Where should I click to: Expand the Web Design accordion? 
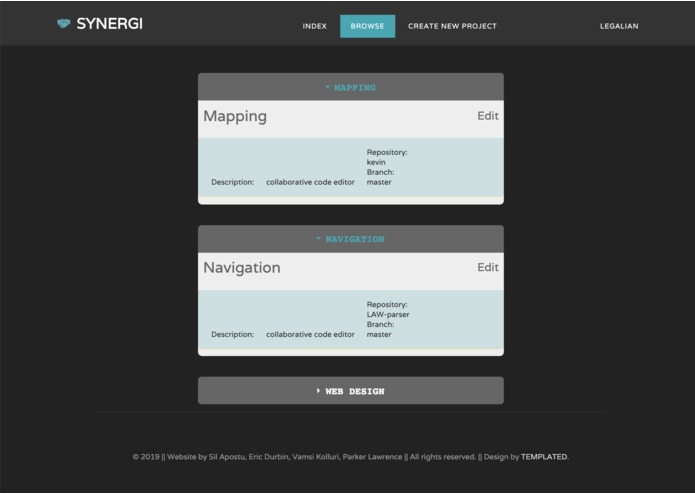pyautogui.click(x=351, y=391)
